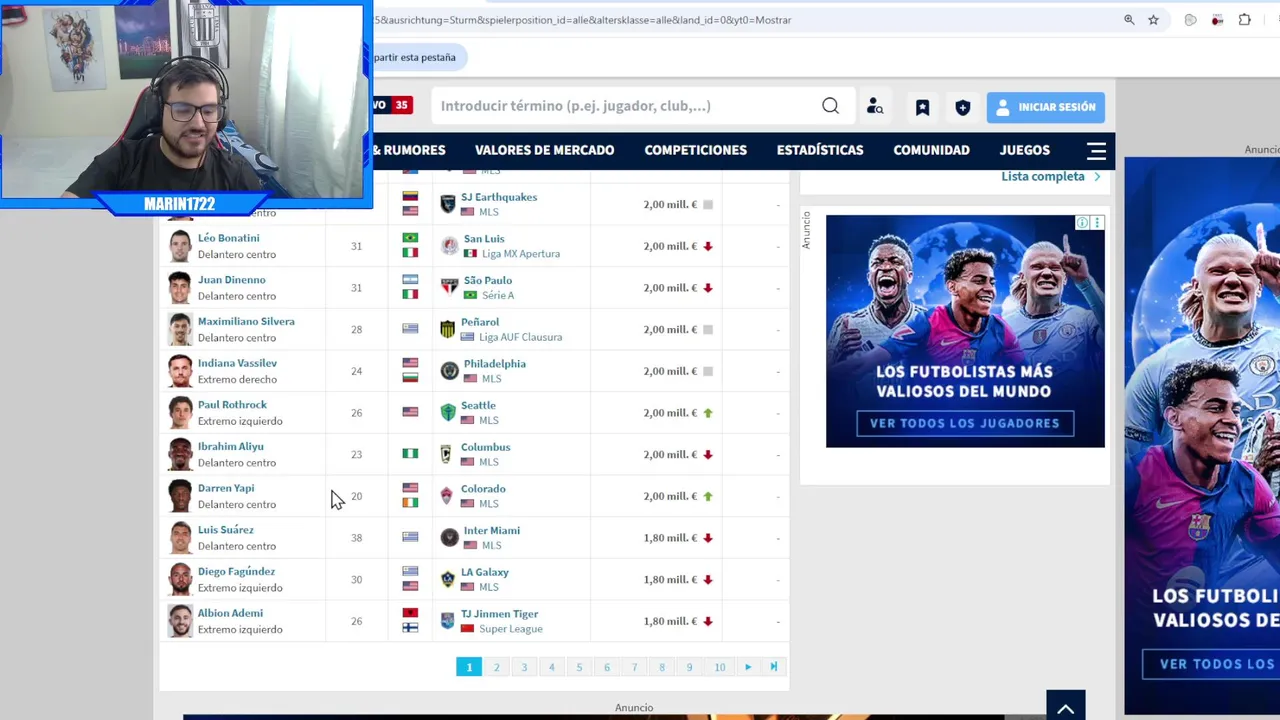This screenshot has height=720, width=1280.
Task: Click Seattle club crest
Action: pyautogui.click(x=448, y=413)
